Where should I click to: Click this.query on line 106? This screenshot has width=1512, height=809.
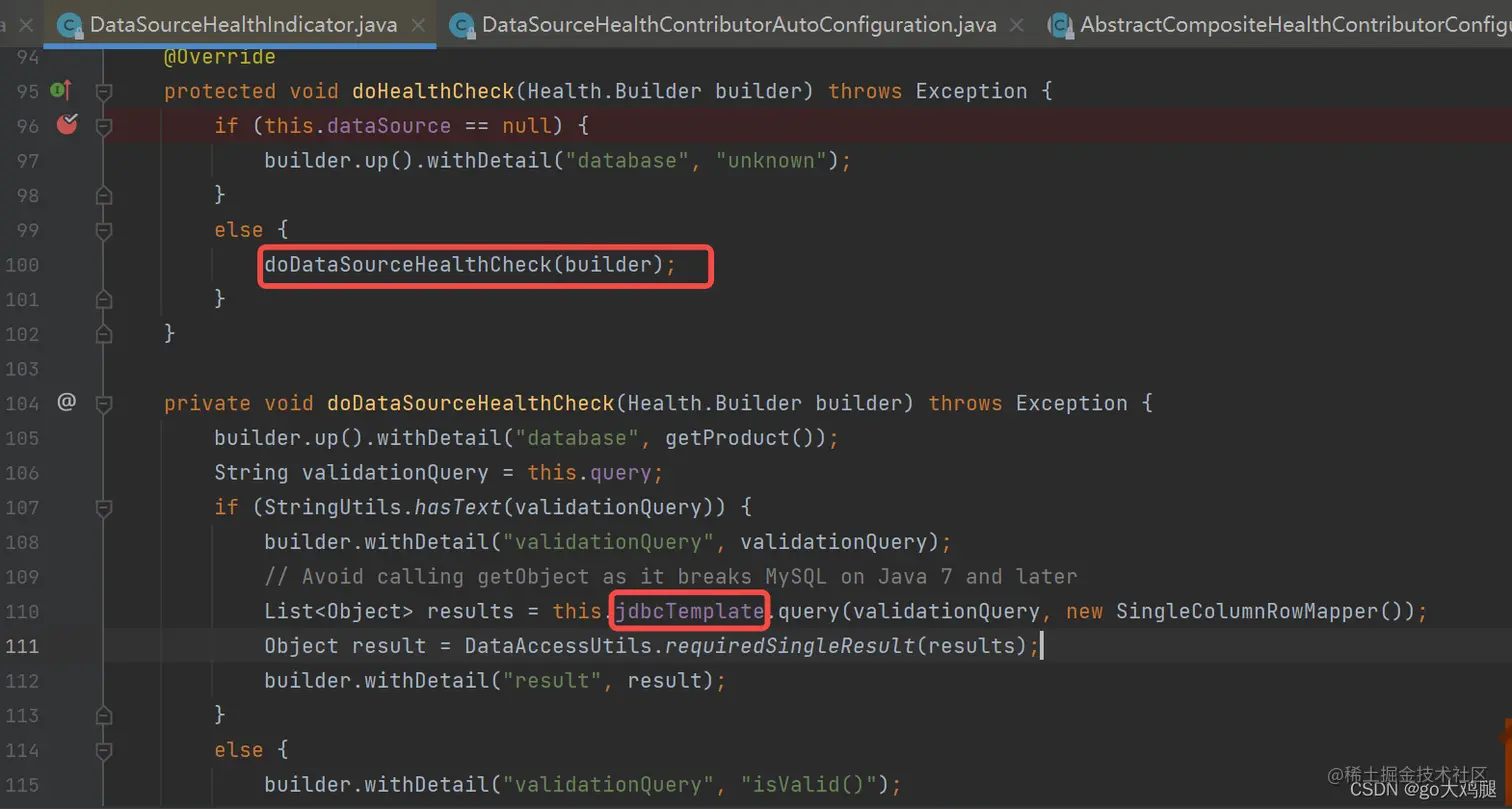[x=589, y=472]
